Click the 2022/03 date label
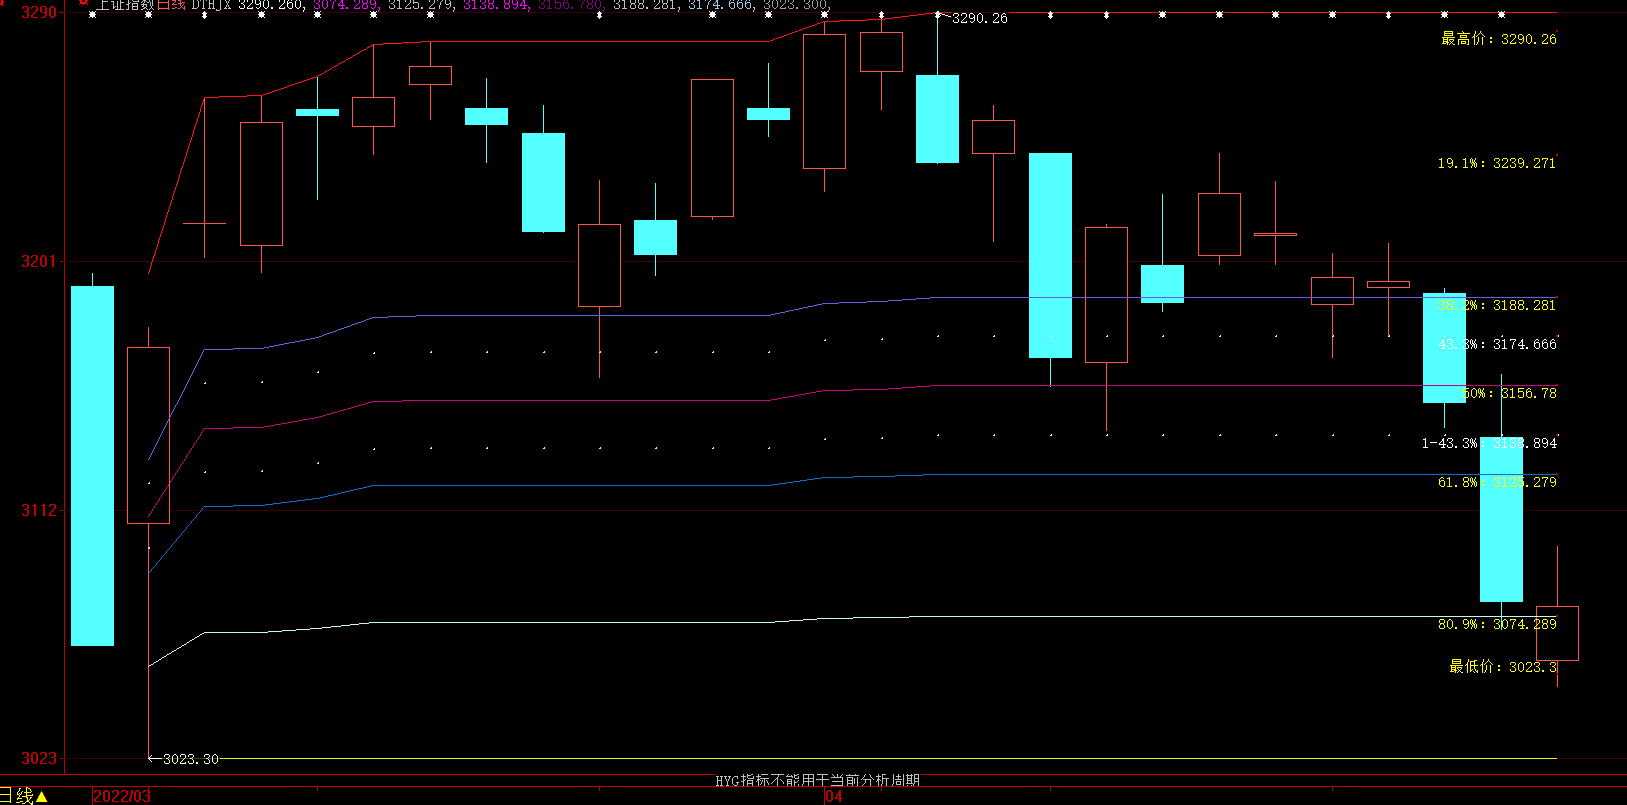Screen dimensions: 1627x805 [x=121, y=796]
